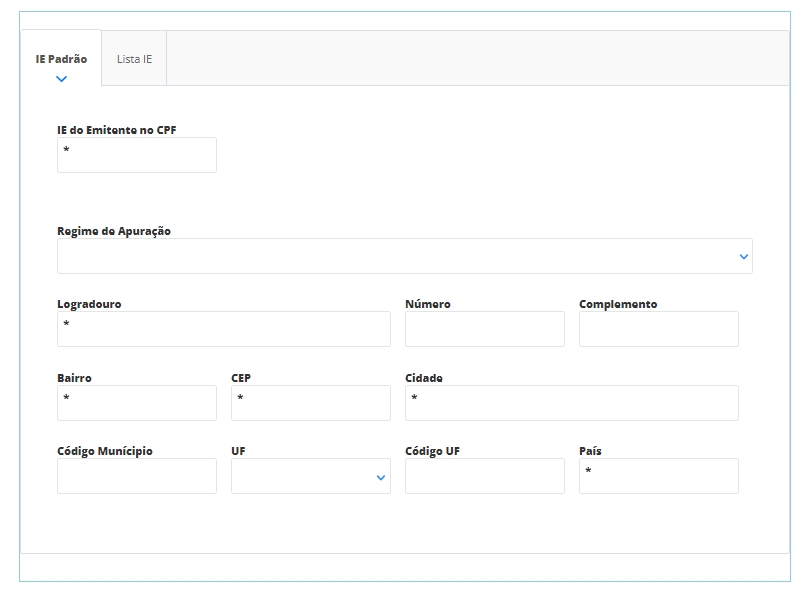
Task: Click the chevron icon below IE Padrão
Action: [x=61, y=79]
